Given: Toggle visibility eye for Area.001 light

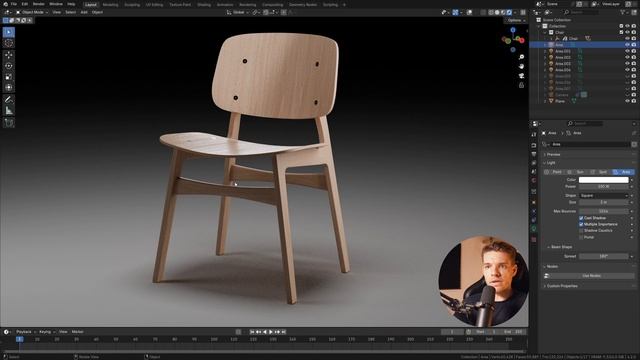Looking at the screenshot, I should click(x=627, y=51).
